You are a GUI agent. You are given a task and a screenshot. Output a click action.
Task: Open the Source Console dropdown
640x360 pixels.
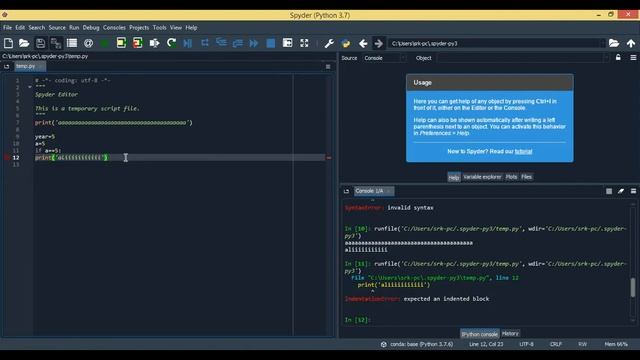pos(385,58)
